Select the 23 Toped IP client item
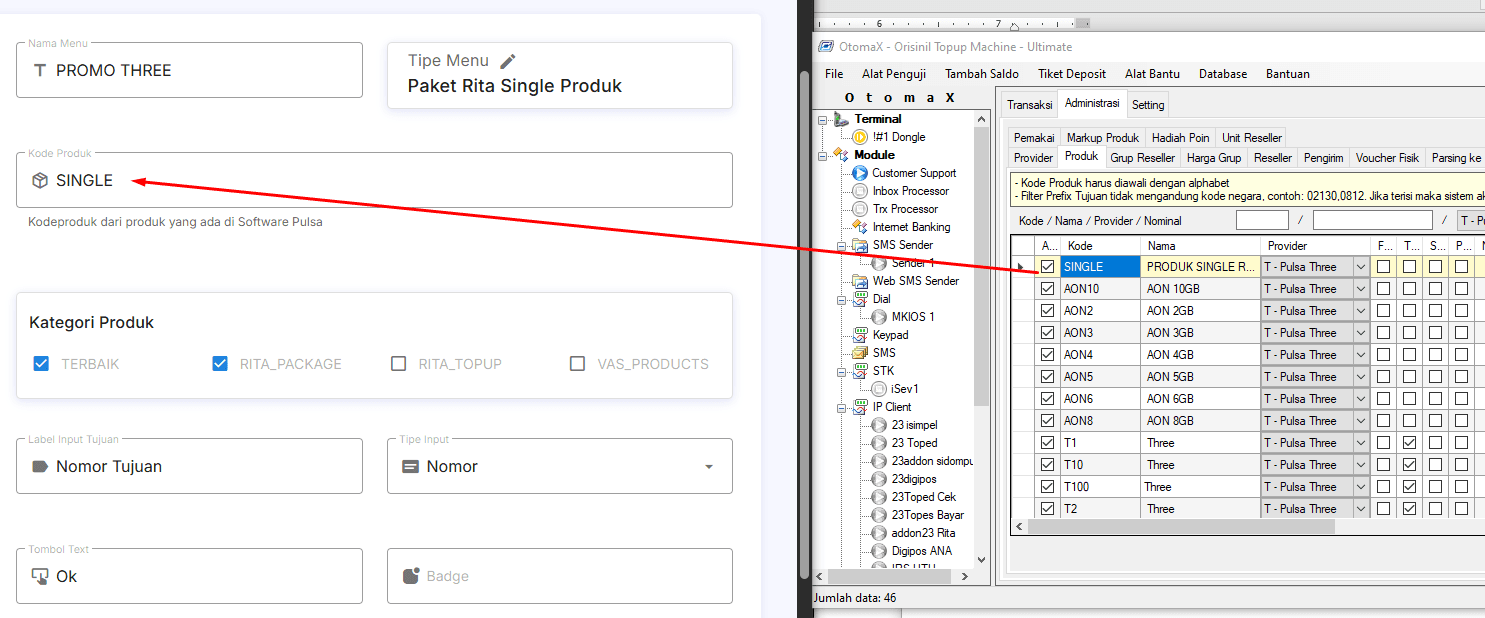1485x618 pixels. [914, 443]
